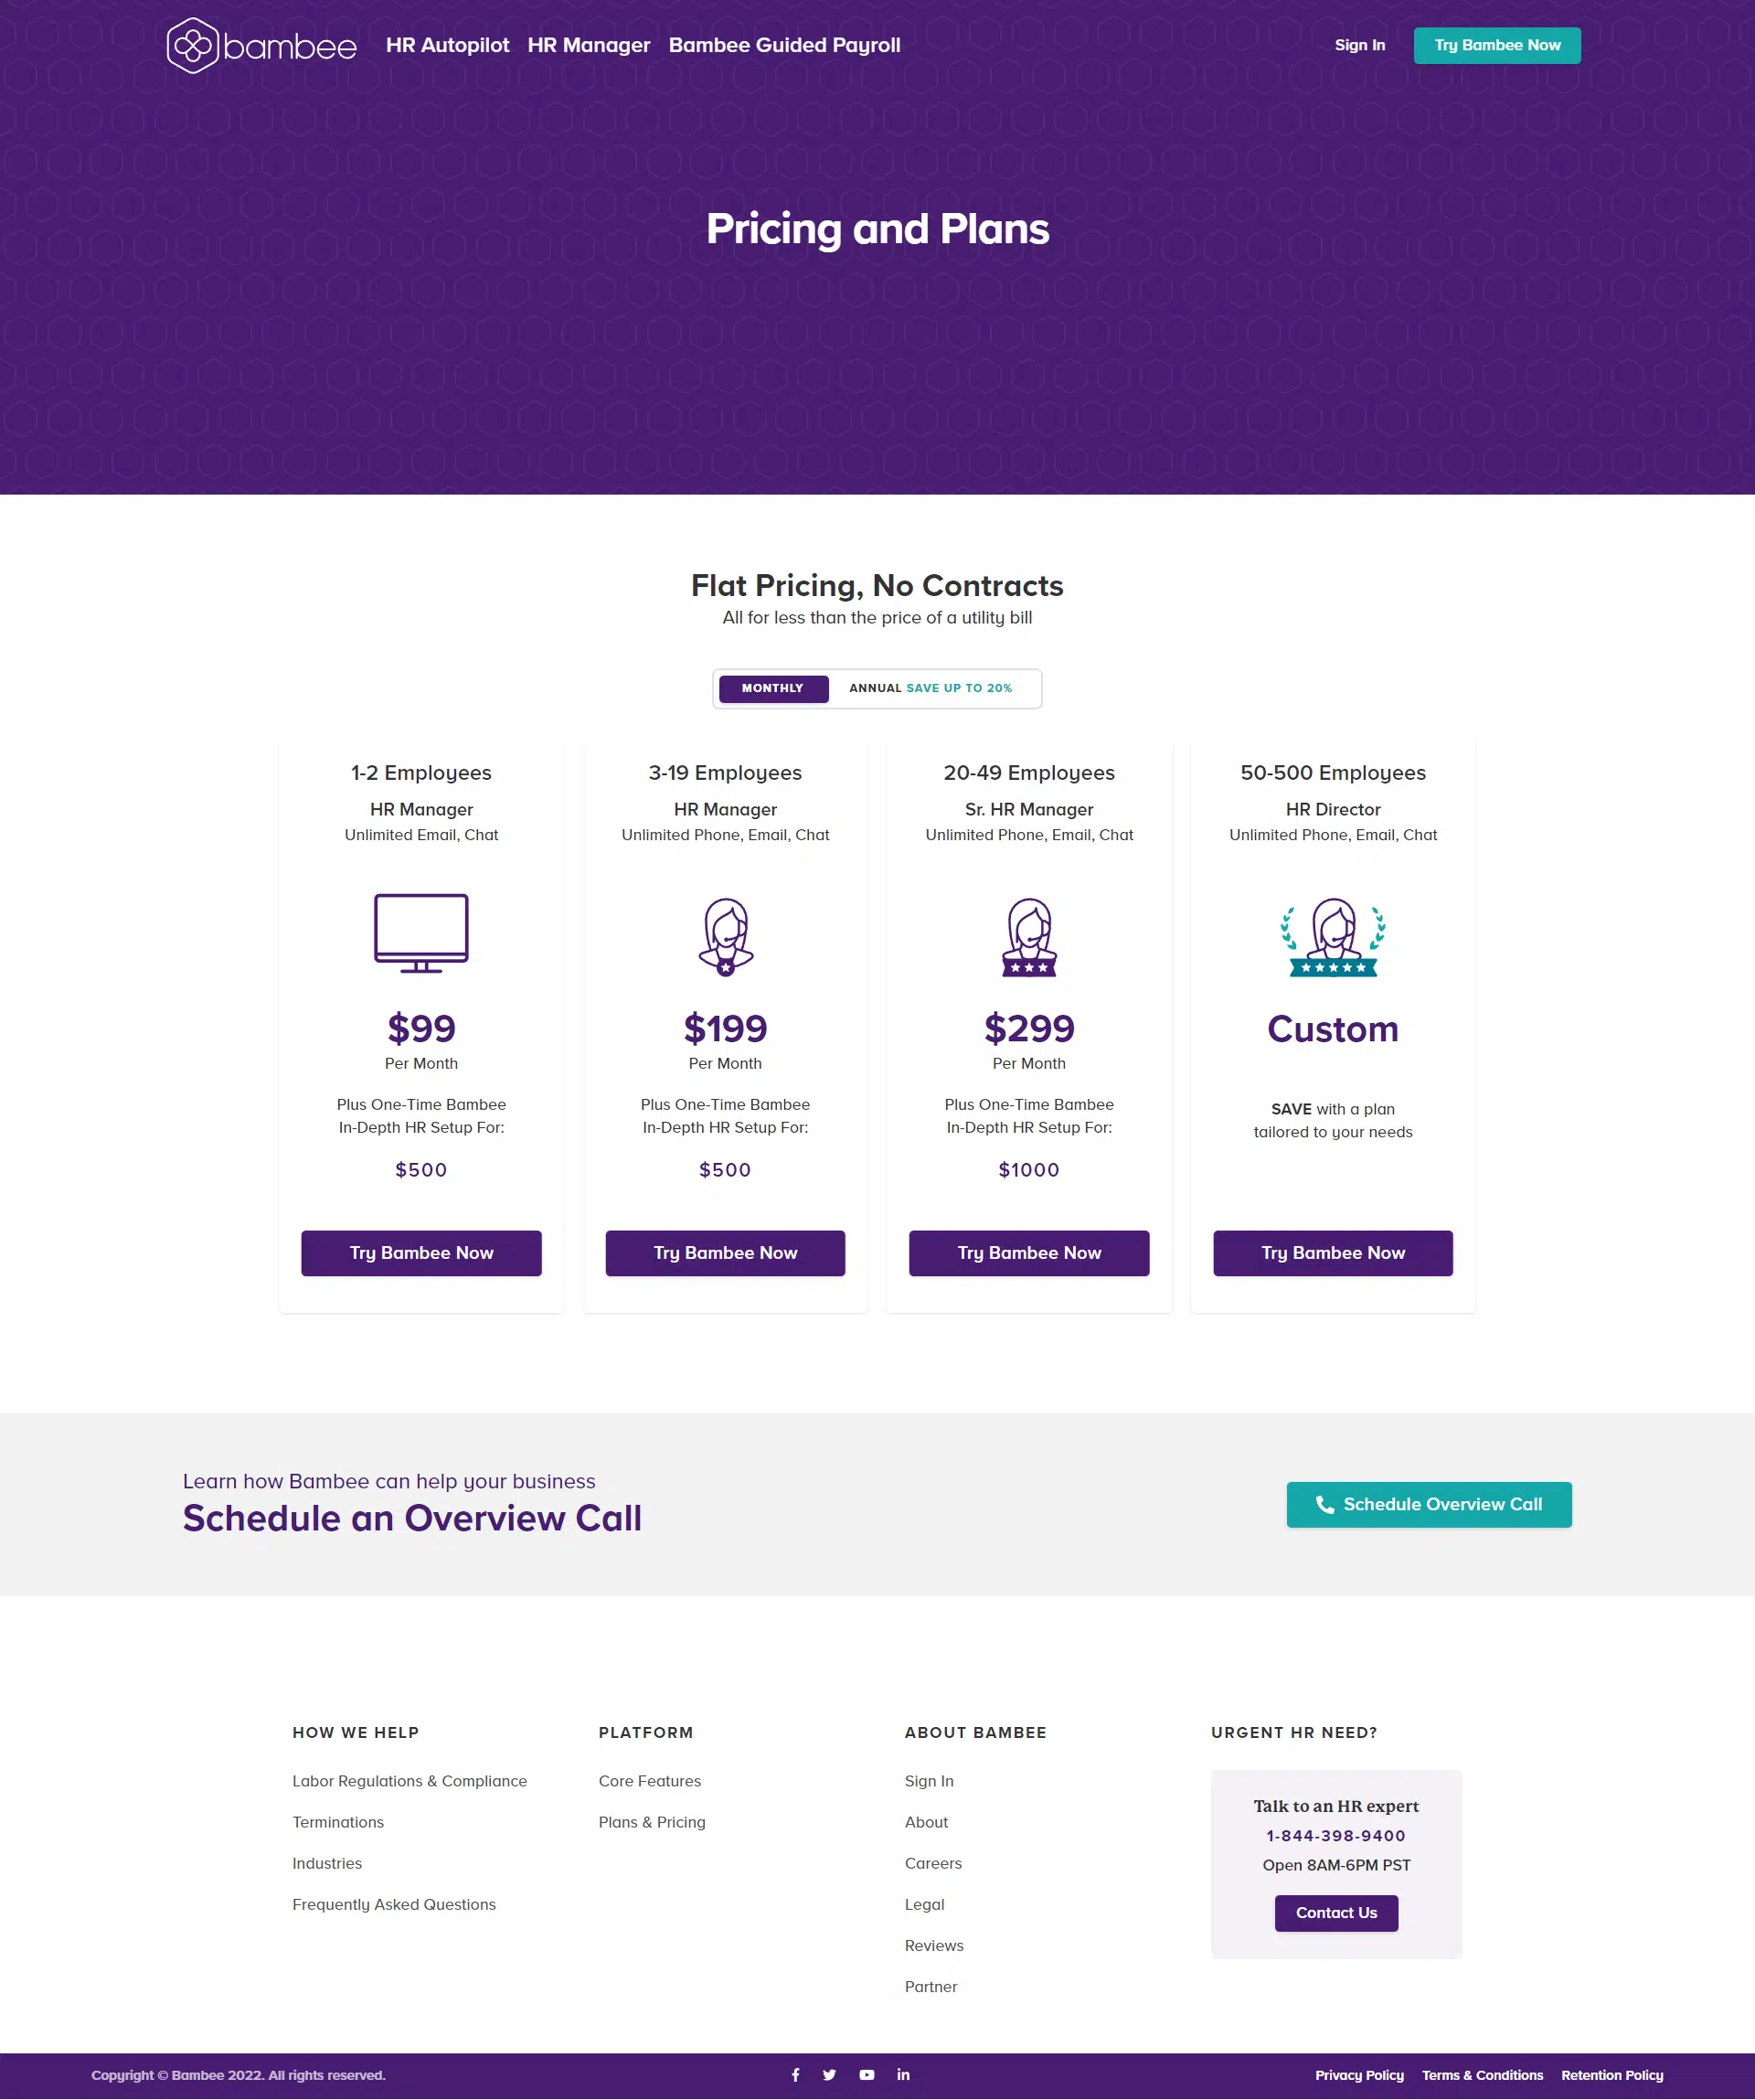This screenshot has height=2100, width=1755.
Task: Switch pricing to Annual billing
Action: tap(930, 688)
